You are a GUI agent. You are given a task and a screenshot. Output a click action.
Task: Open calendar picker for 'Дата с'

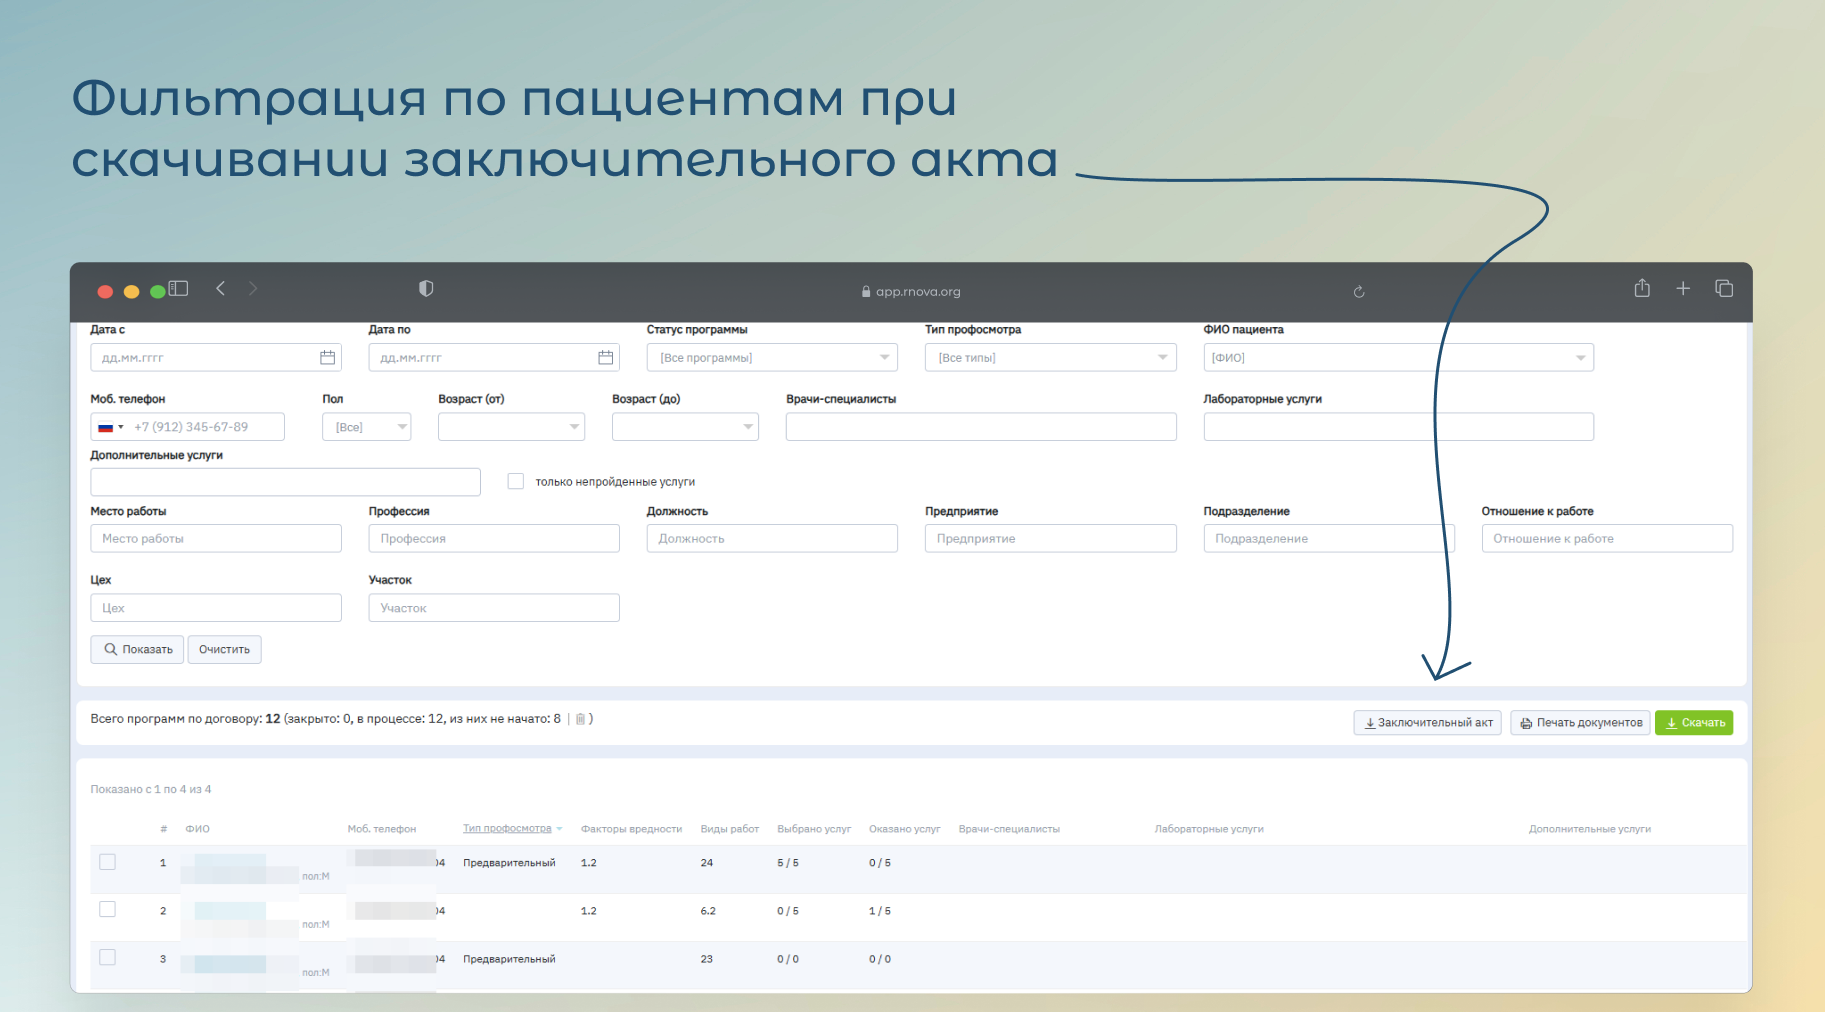click(327, 358)
